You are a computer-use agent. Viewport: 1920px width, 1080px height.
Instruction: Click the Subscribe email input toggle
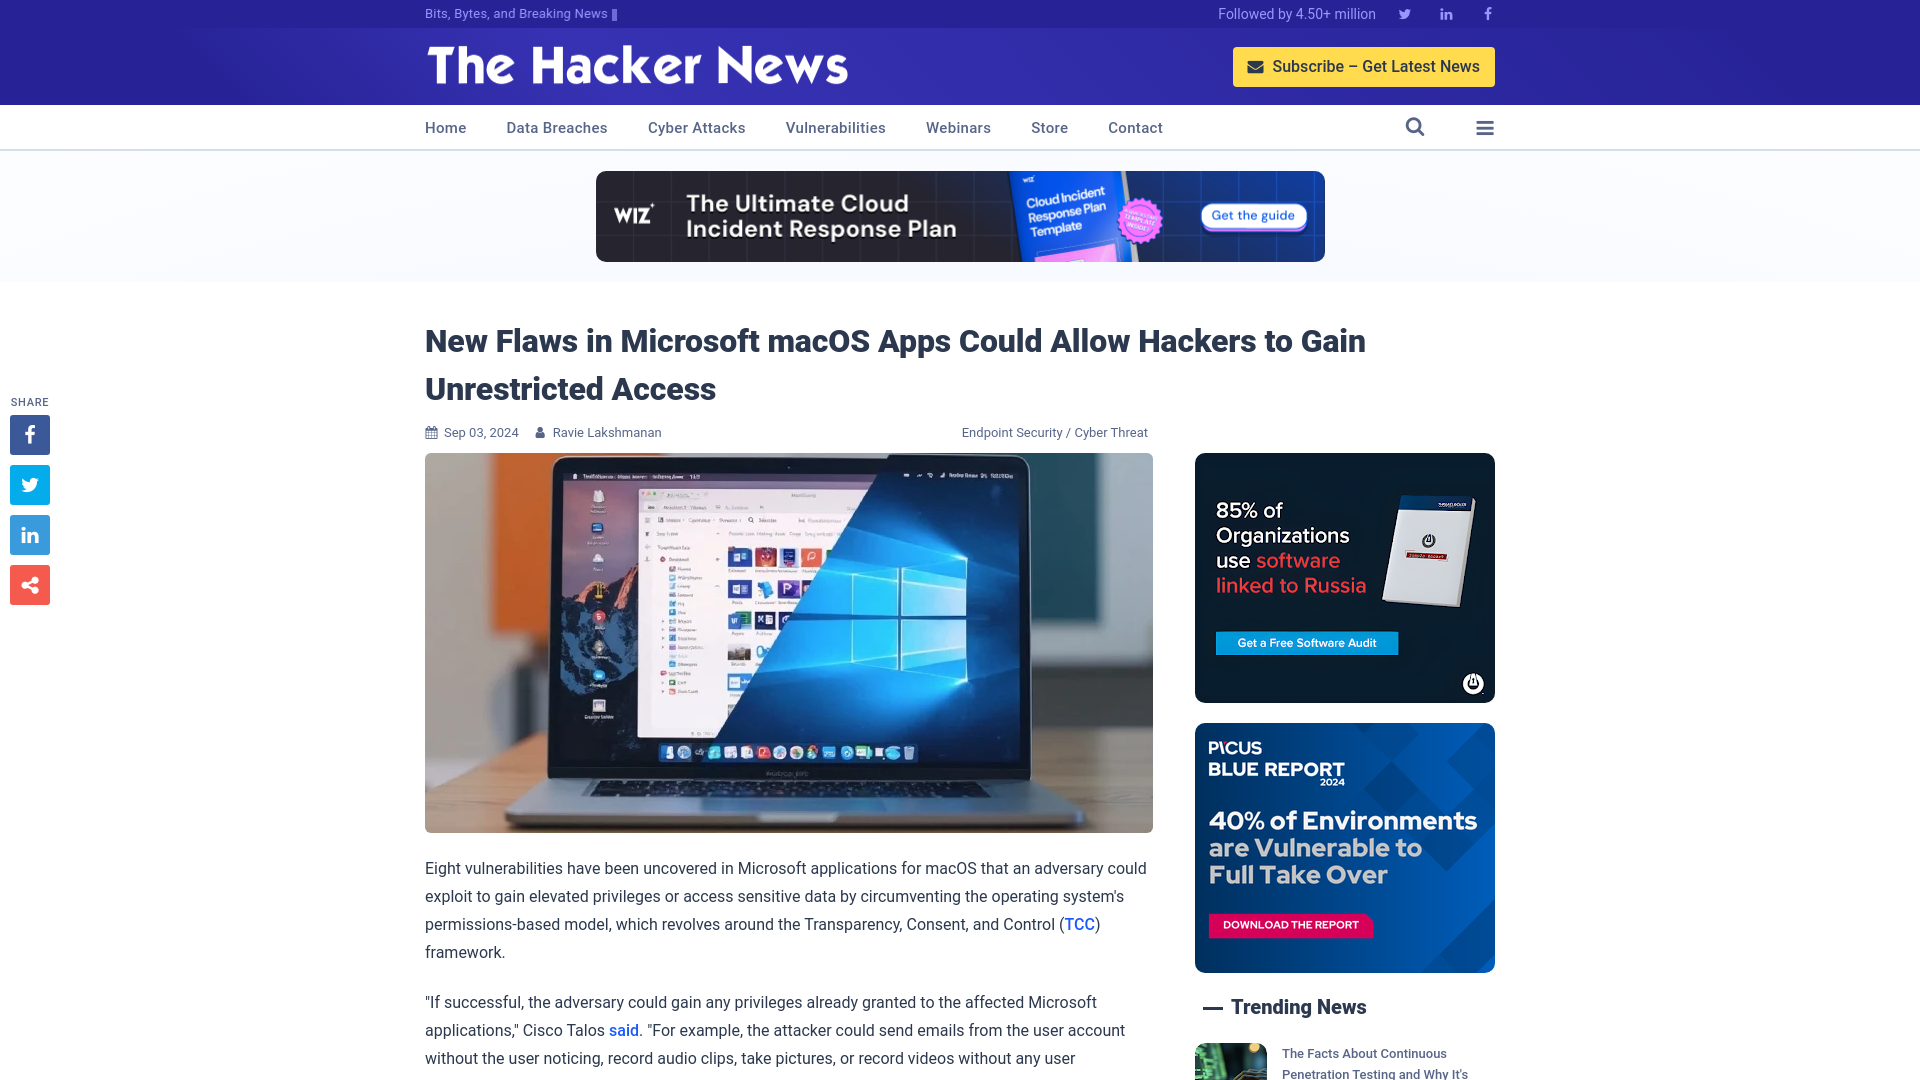(1364, 66)
